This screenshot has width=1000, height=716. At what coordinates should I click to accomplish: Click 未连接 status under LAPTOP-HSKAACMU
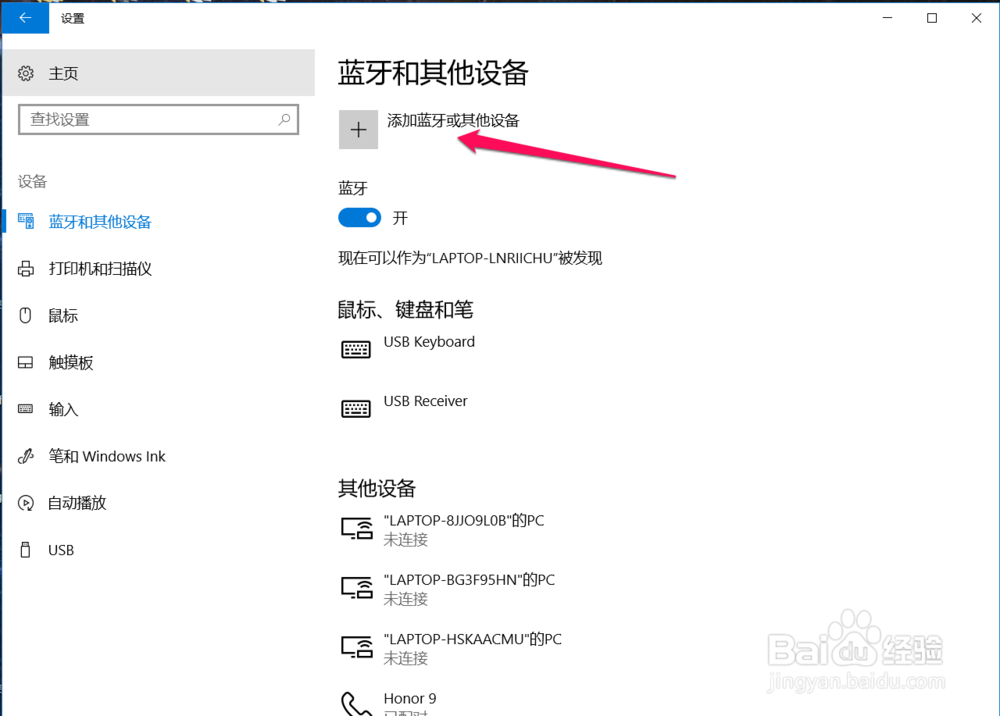pyautogui.click(x=406, y=659)
